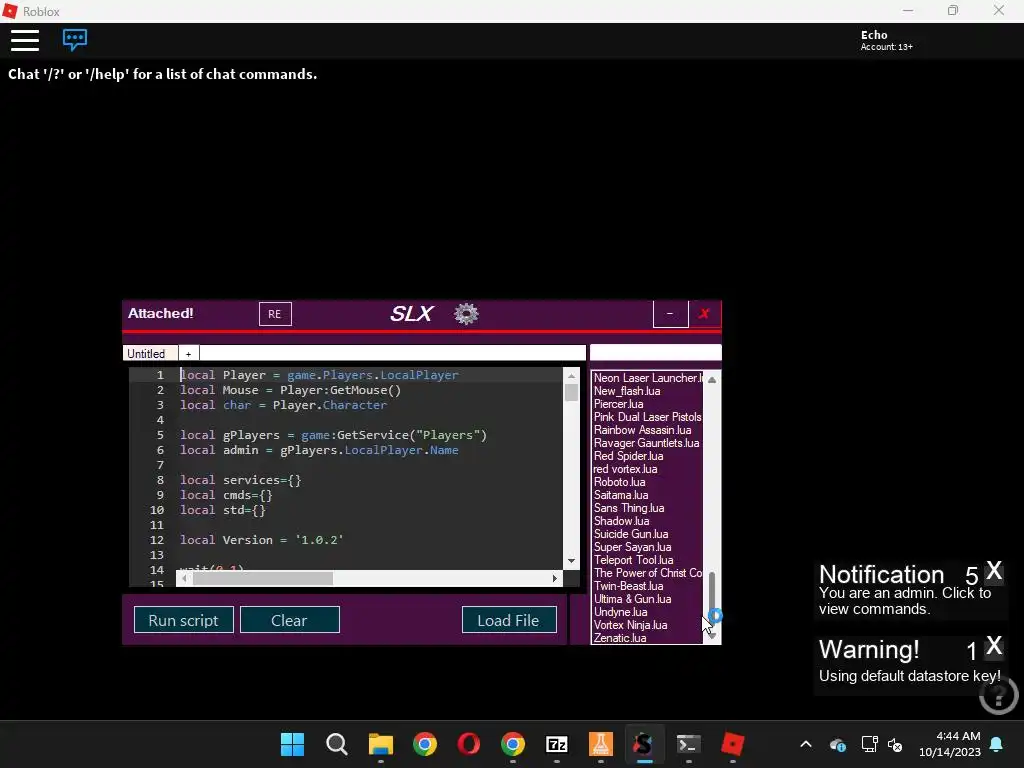Screen dimensions: 1024x768
Task: Click the Load File button
Action: (509, 620)
